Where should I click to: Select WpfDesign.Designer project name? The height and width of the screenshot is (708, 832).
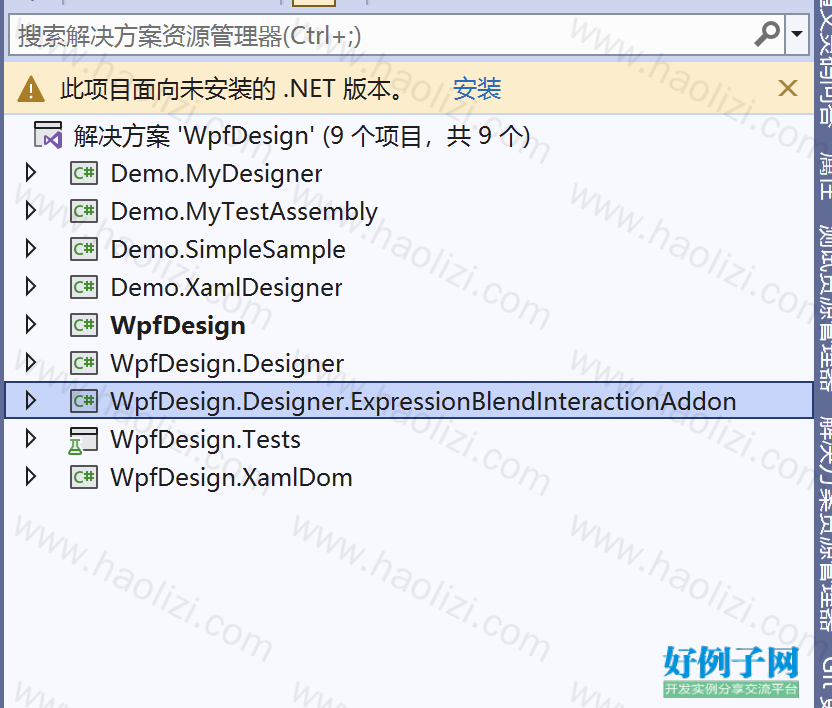tap(227, 364)
